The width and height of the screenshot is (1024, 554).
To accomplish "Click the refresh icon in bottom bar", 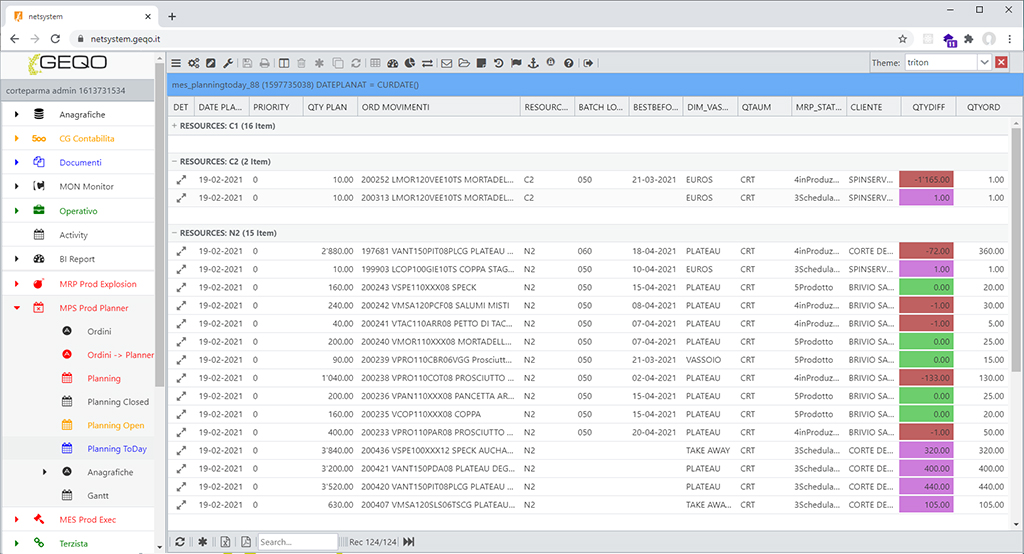I will (179, 542).
